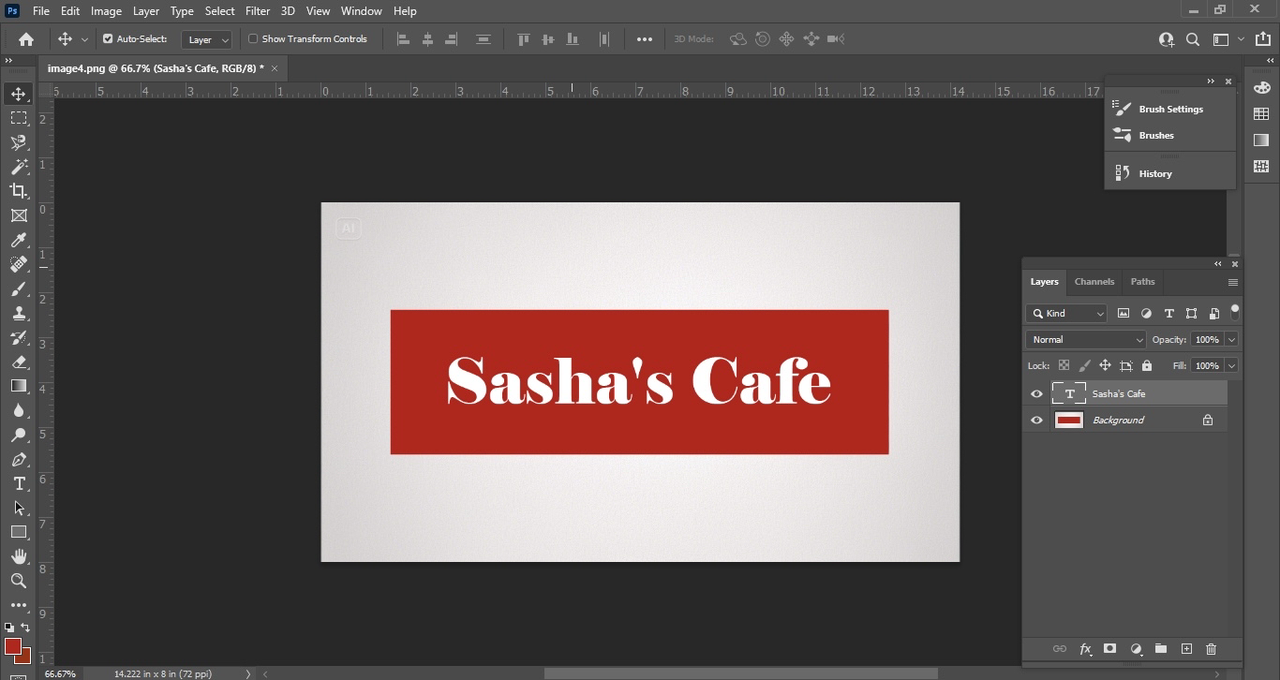This screenshot has width=1280, height=680.
Task: Activate the Crop tool
Action: coord(19,191)
